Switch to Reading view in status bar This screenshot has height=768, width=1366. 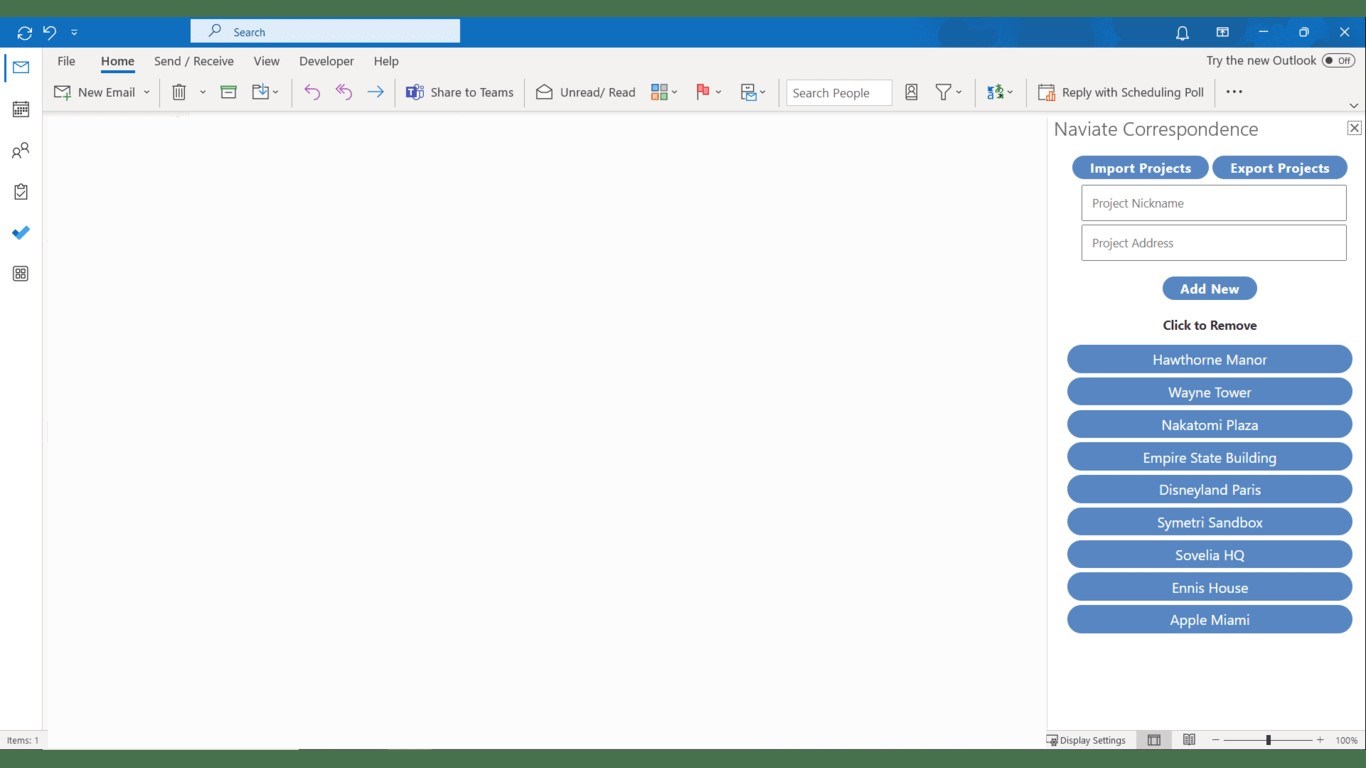1189,740
